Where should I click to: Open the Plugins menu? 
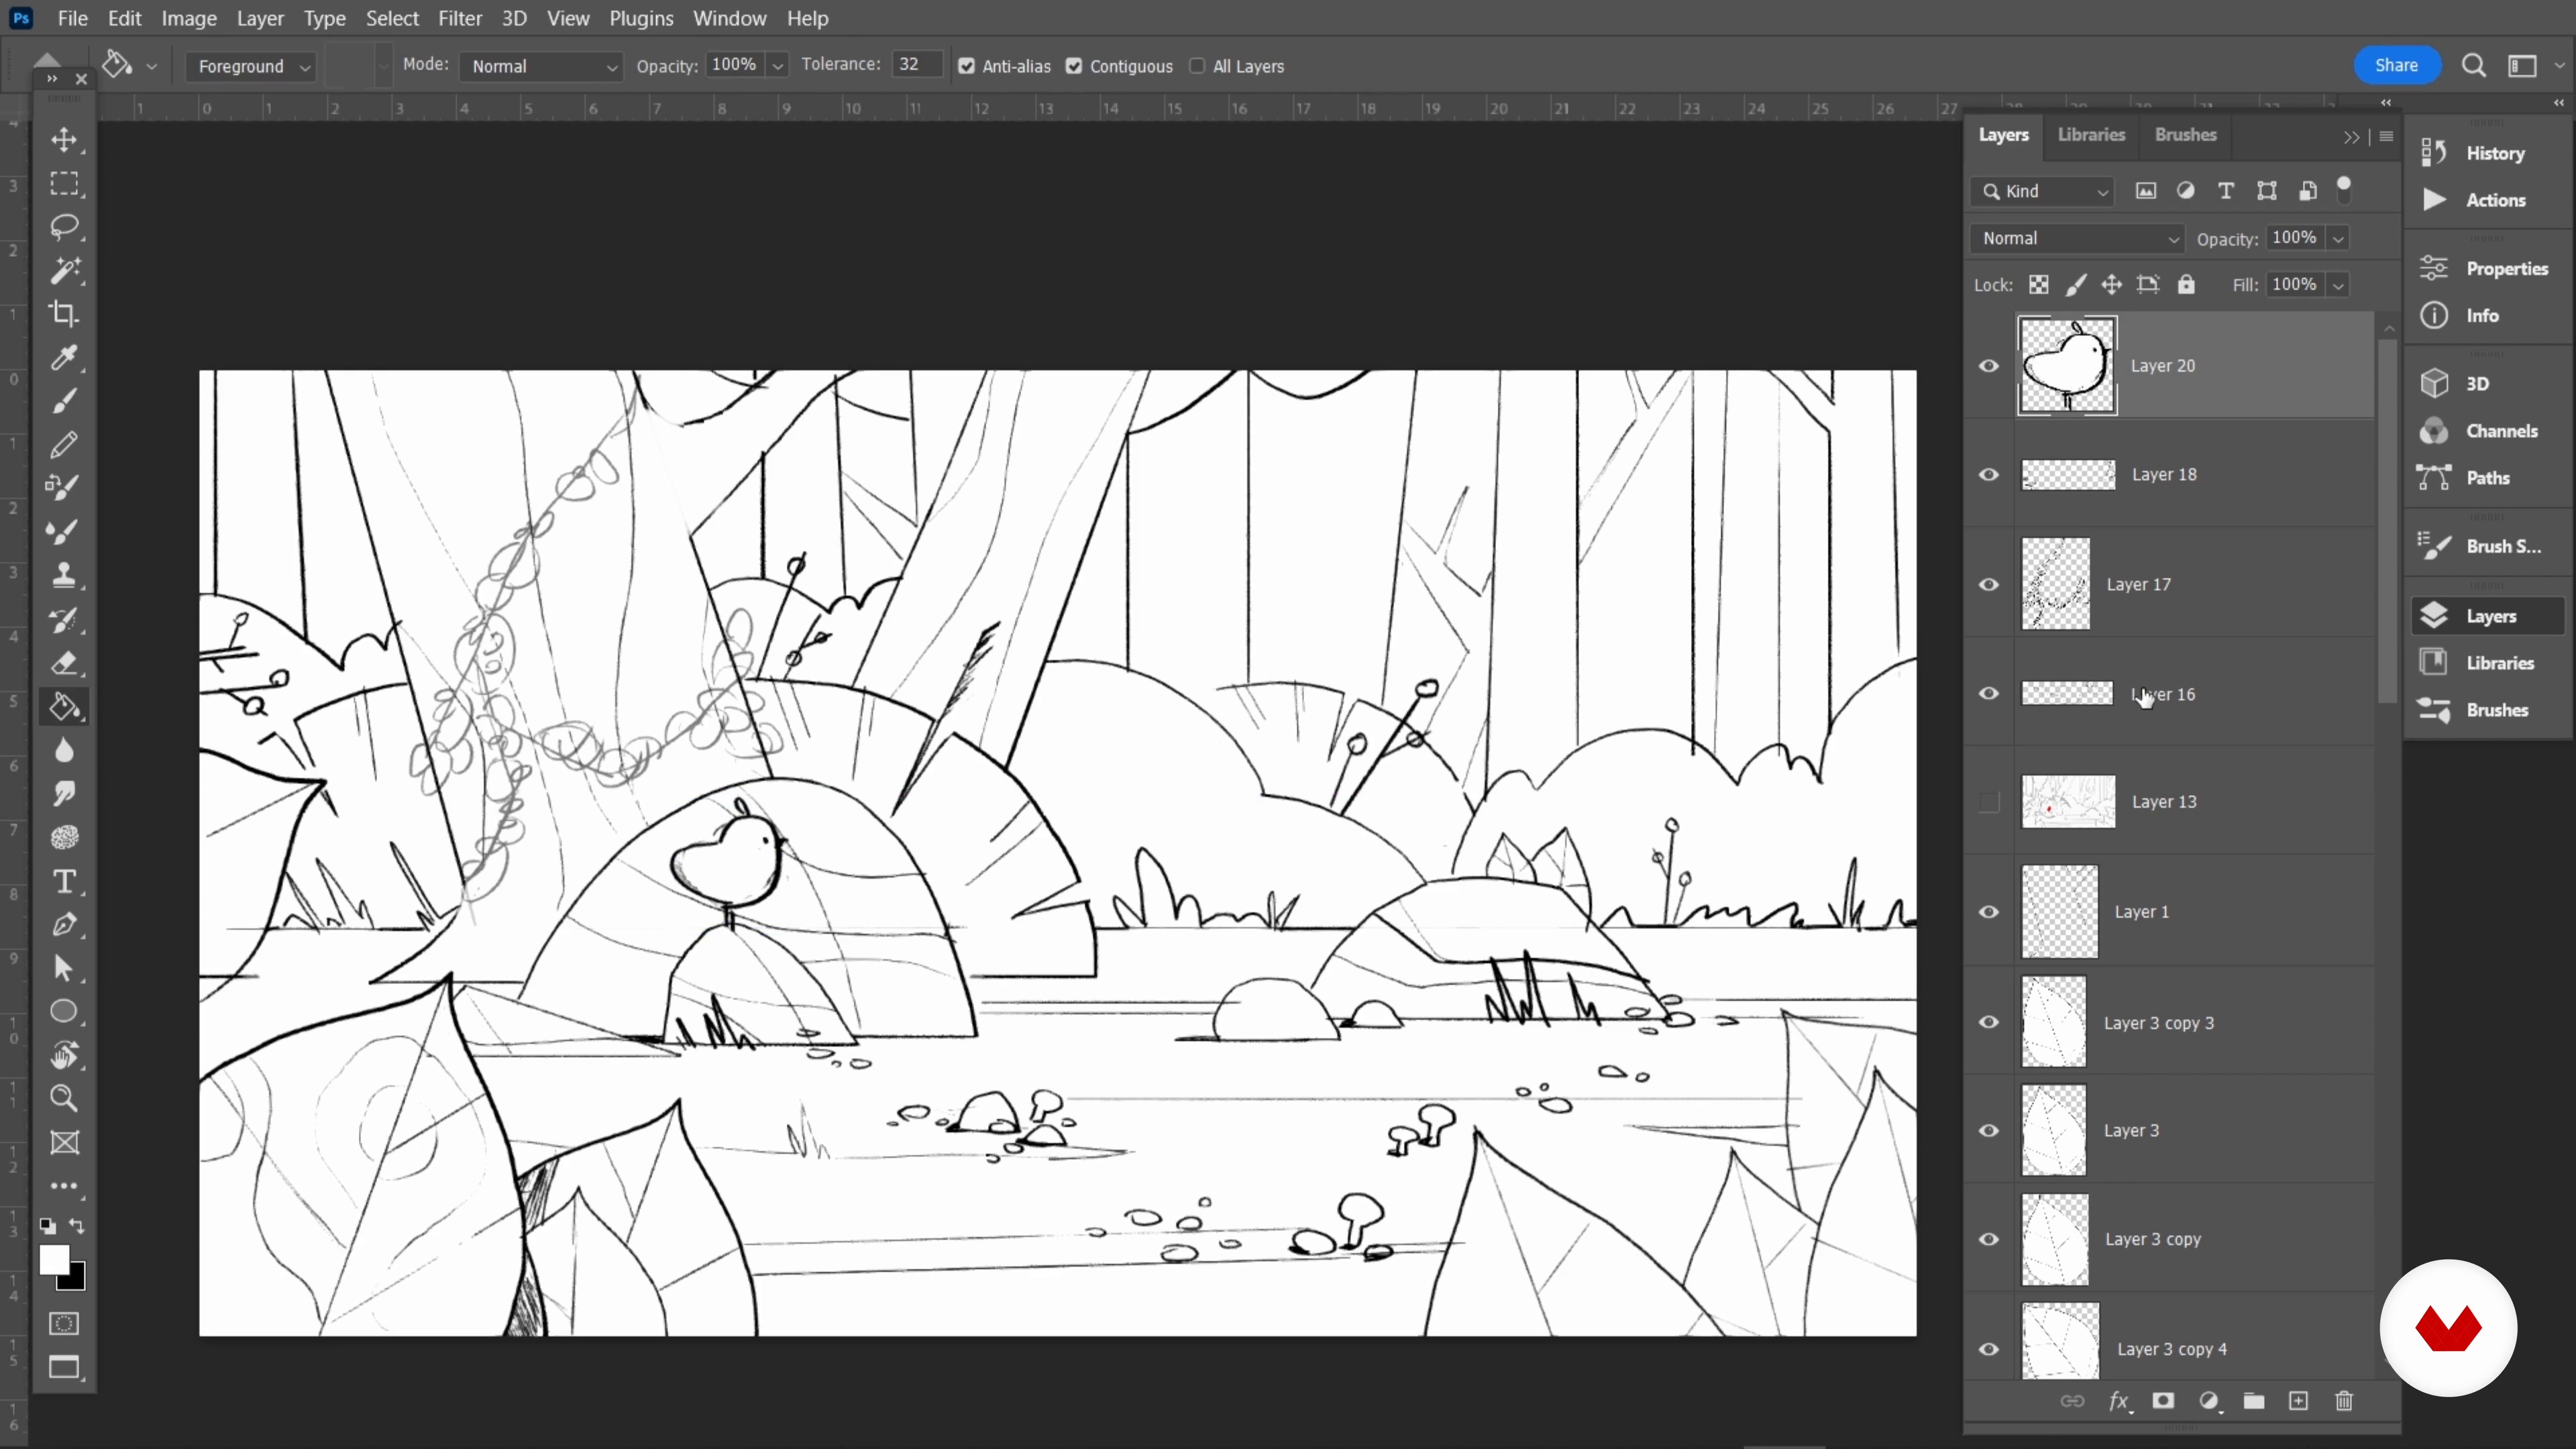point(641,18)
